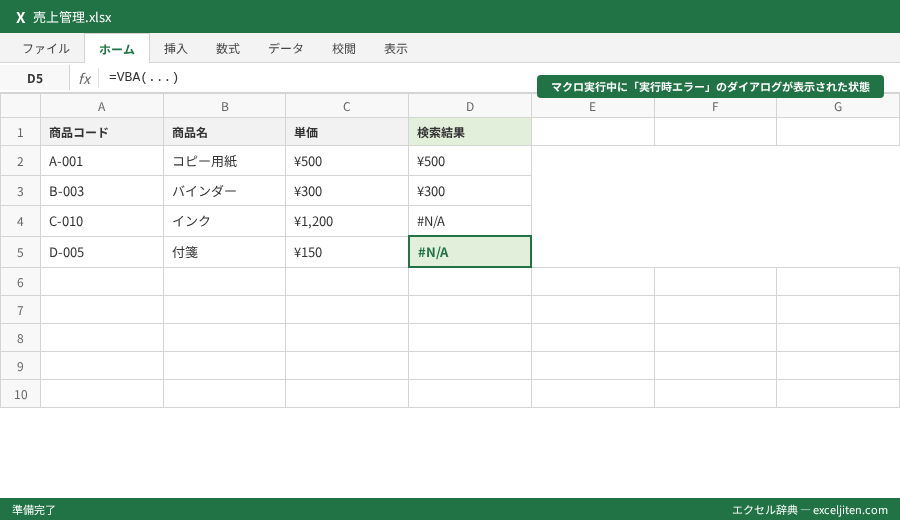Click the 商品コード header cell
This screenshot has height=520, width=900.
[102, 132]
